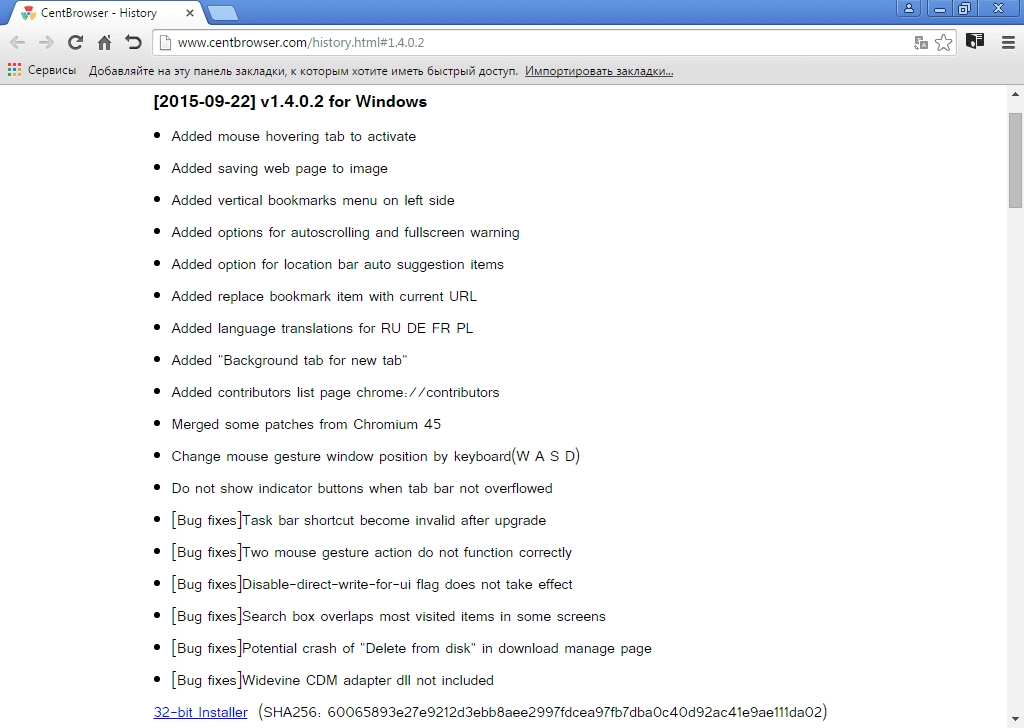Click "Added saving web page to image"
This screenshot has height=728, width=1024.
tap(280, 168)
